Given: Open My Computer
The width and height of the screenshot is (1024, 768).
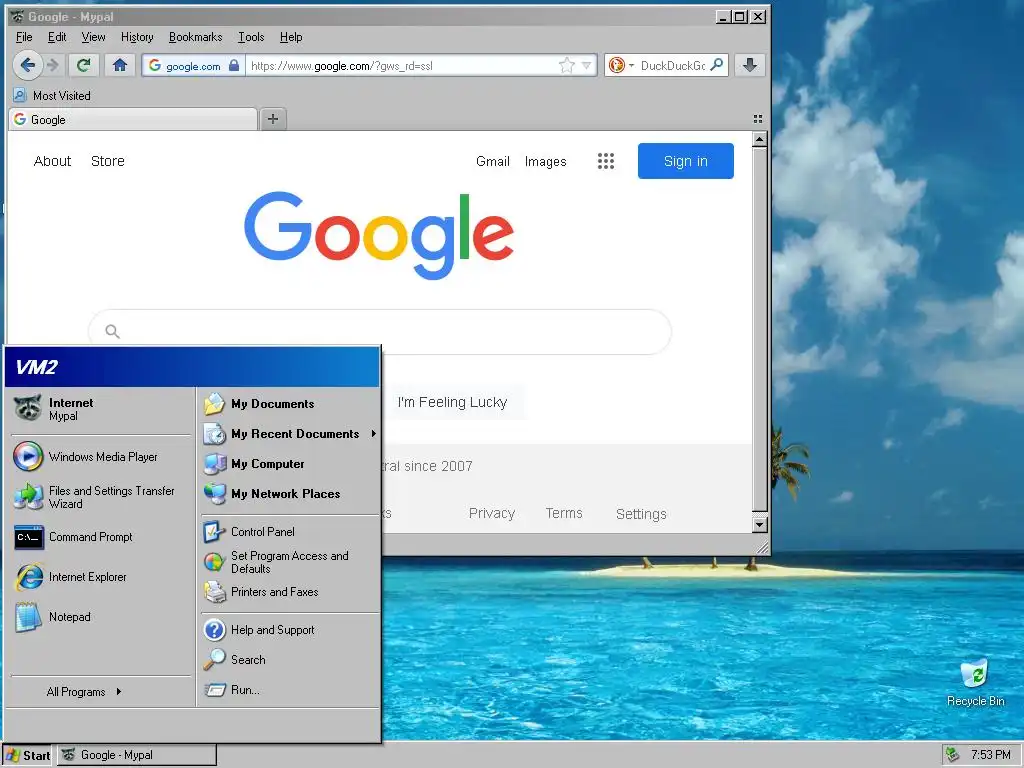Looking at the screenshot, I should [x=289, y=464].
